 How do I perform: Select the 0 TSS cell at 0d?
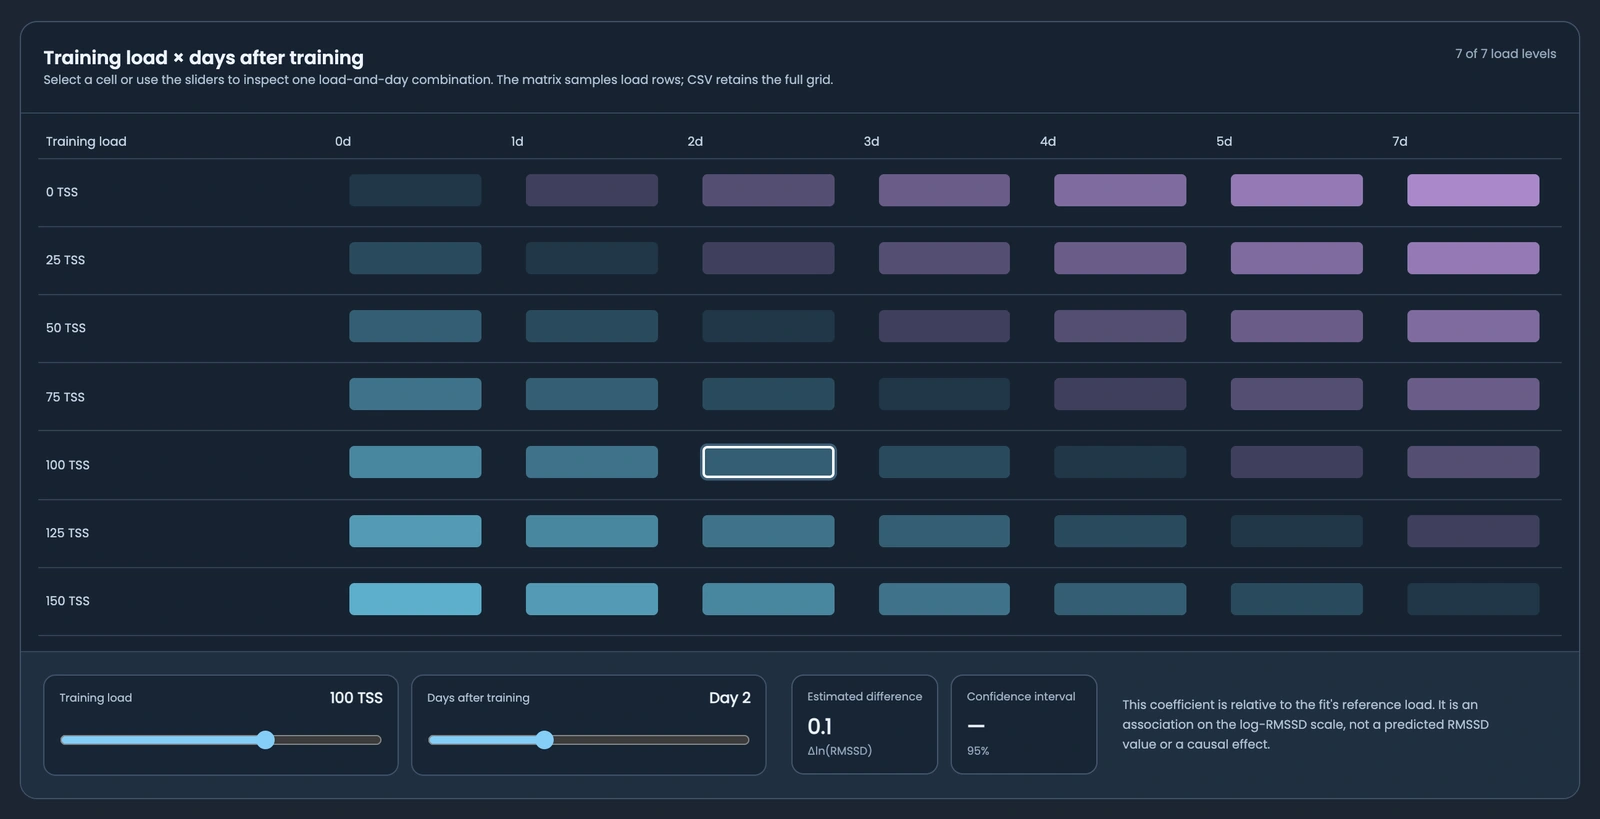click(x=415, y=190)
